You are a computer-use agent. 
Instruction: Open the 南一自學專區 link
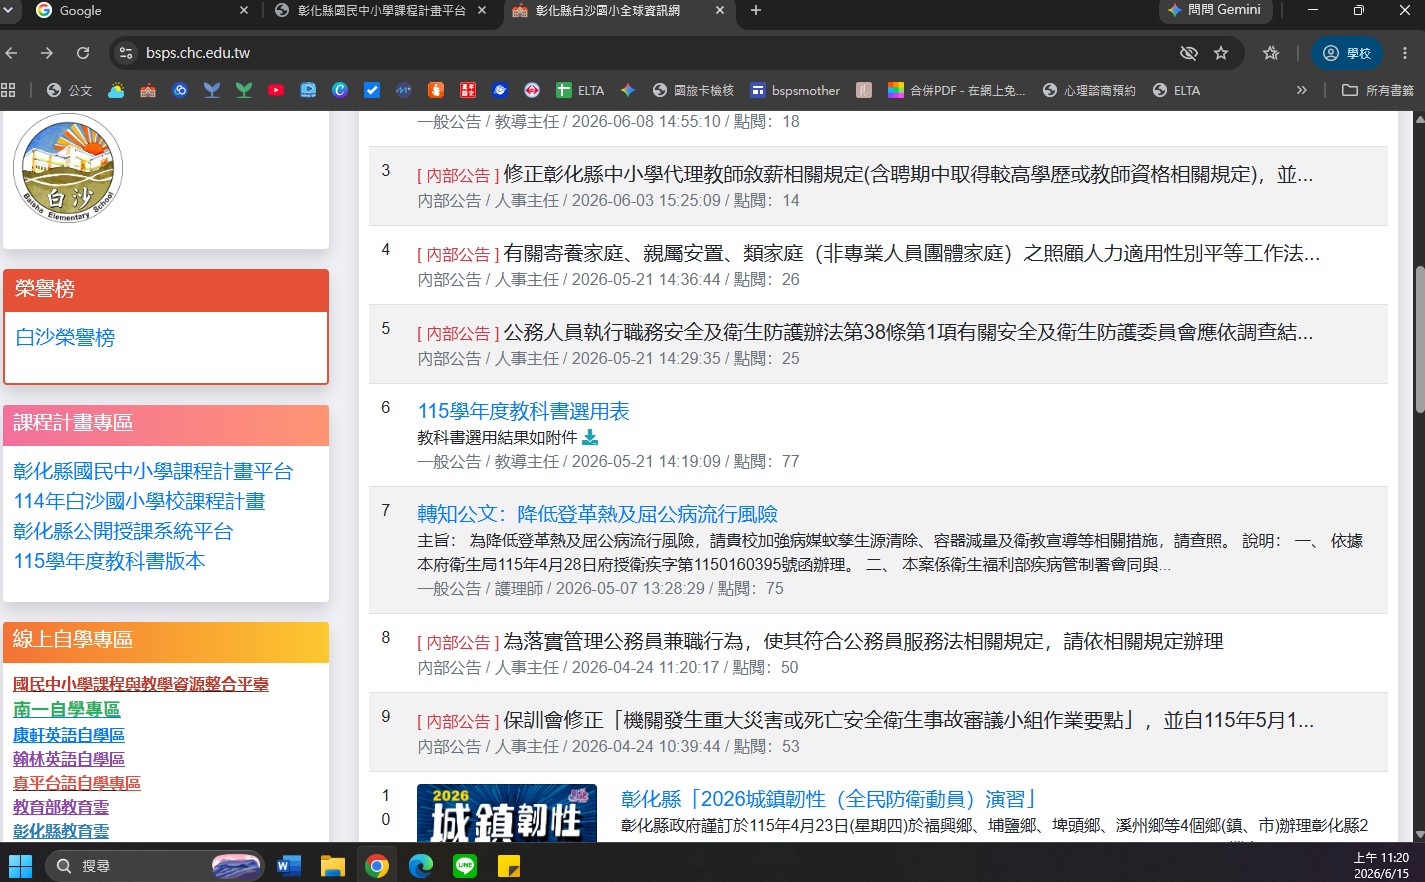(x=67, y=709)
